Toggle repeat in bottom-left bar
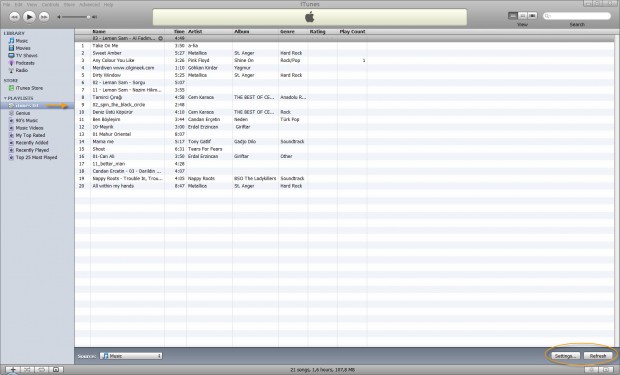Image resolution: width=620 pixels, height=375 pixels. pyautogui.click(x=42, y=370)
